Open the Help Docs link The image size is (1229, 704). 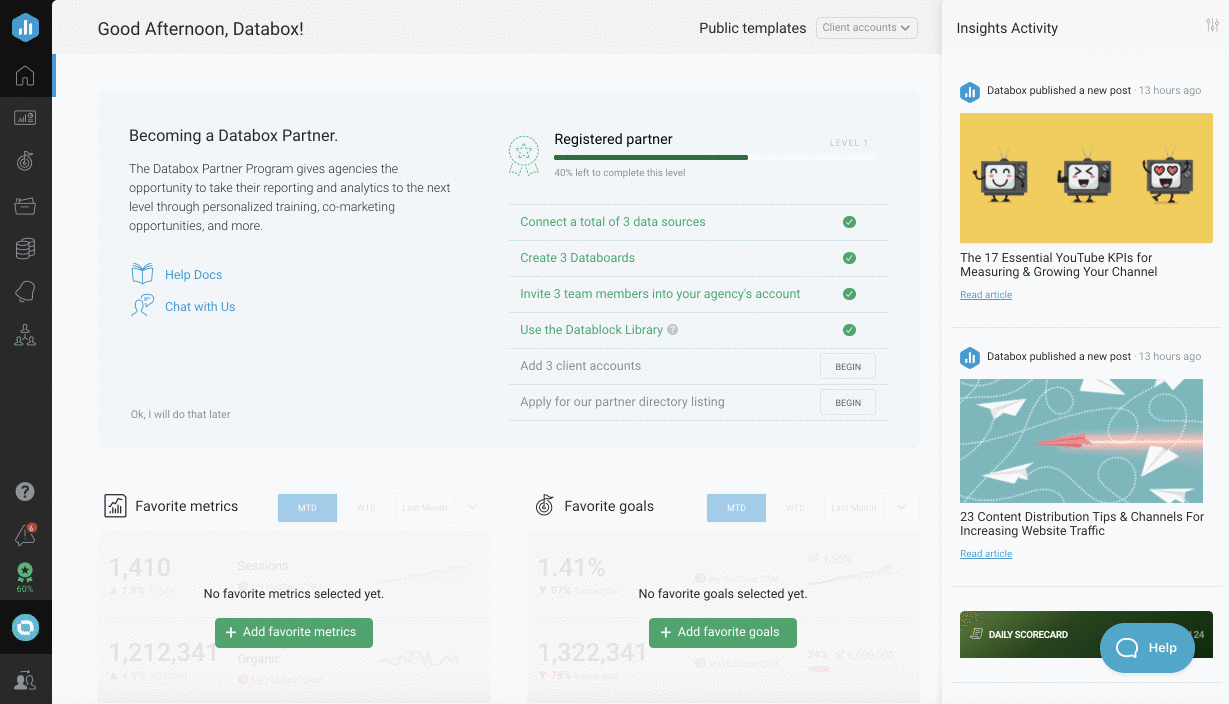(x=194, y=275)
